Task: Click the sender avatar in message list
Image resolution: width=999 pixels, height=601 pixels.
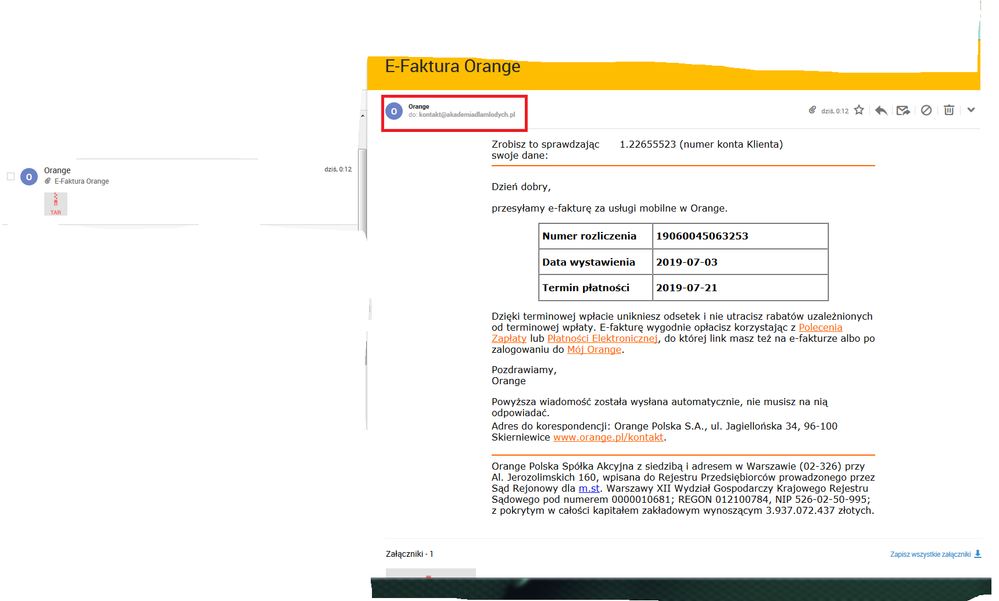Action: 29,177
